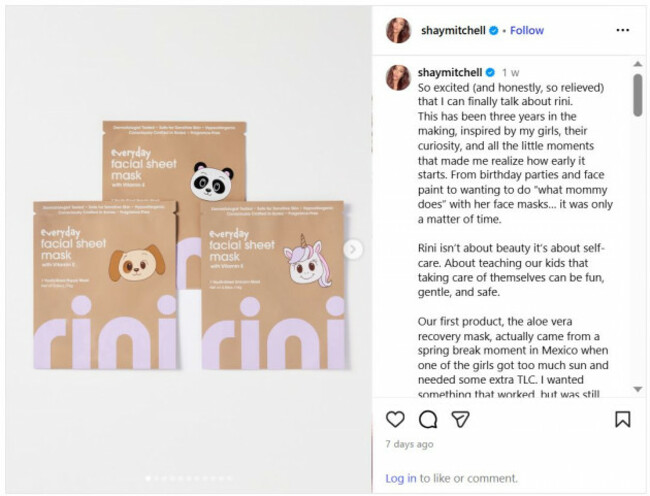The height and width of the screenshot is (496, 650).
Task: Open comments with the speech bubble icon
Action: (x=428, y=419)
